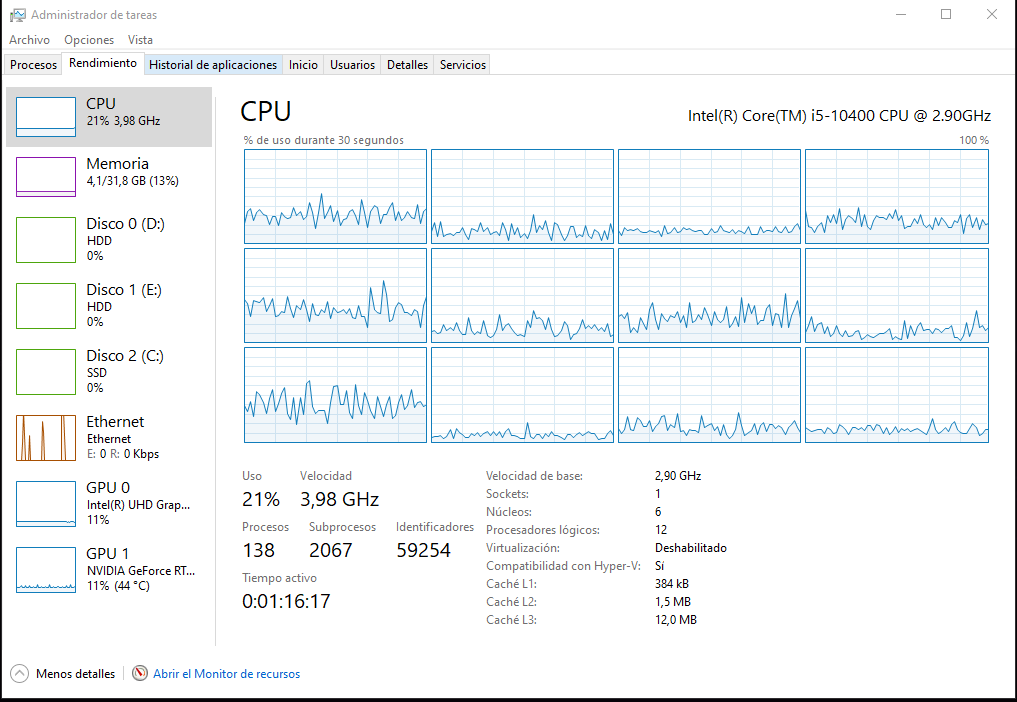Open the Vista menu
This screenshot has width=1017, height=702.
click(x=140, y=40)
